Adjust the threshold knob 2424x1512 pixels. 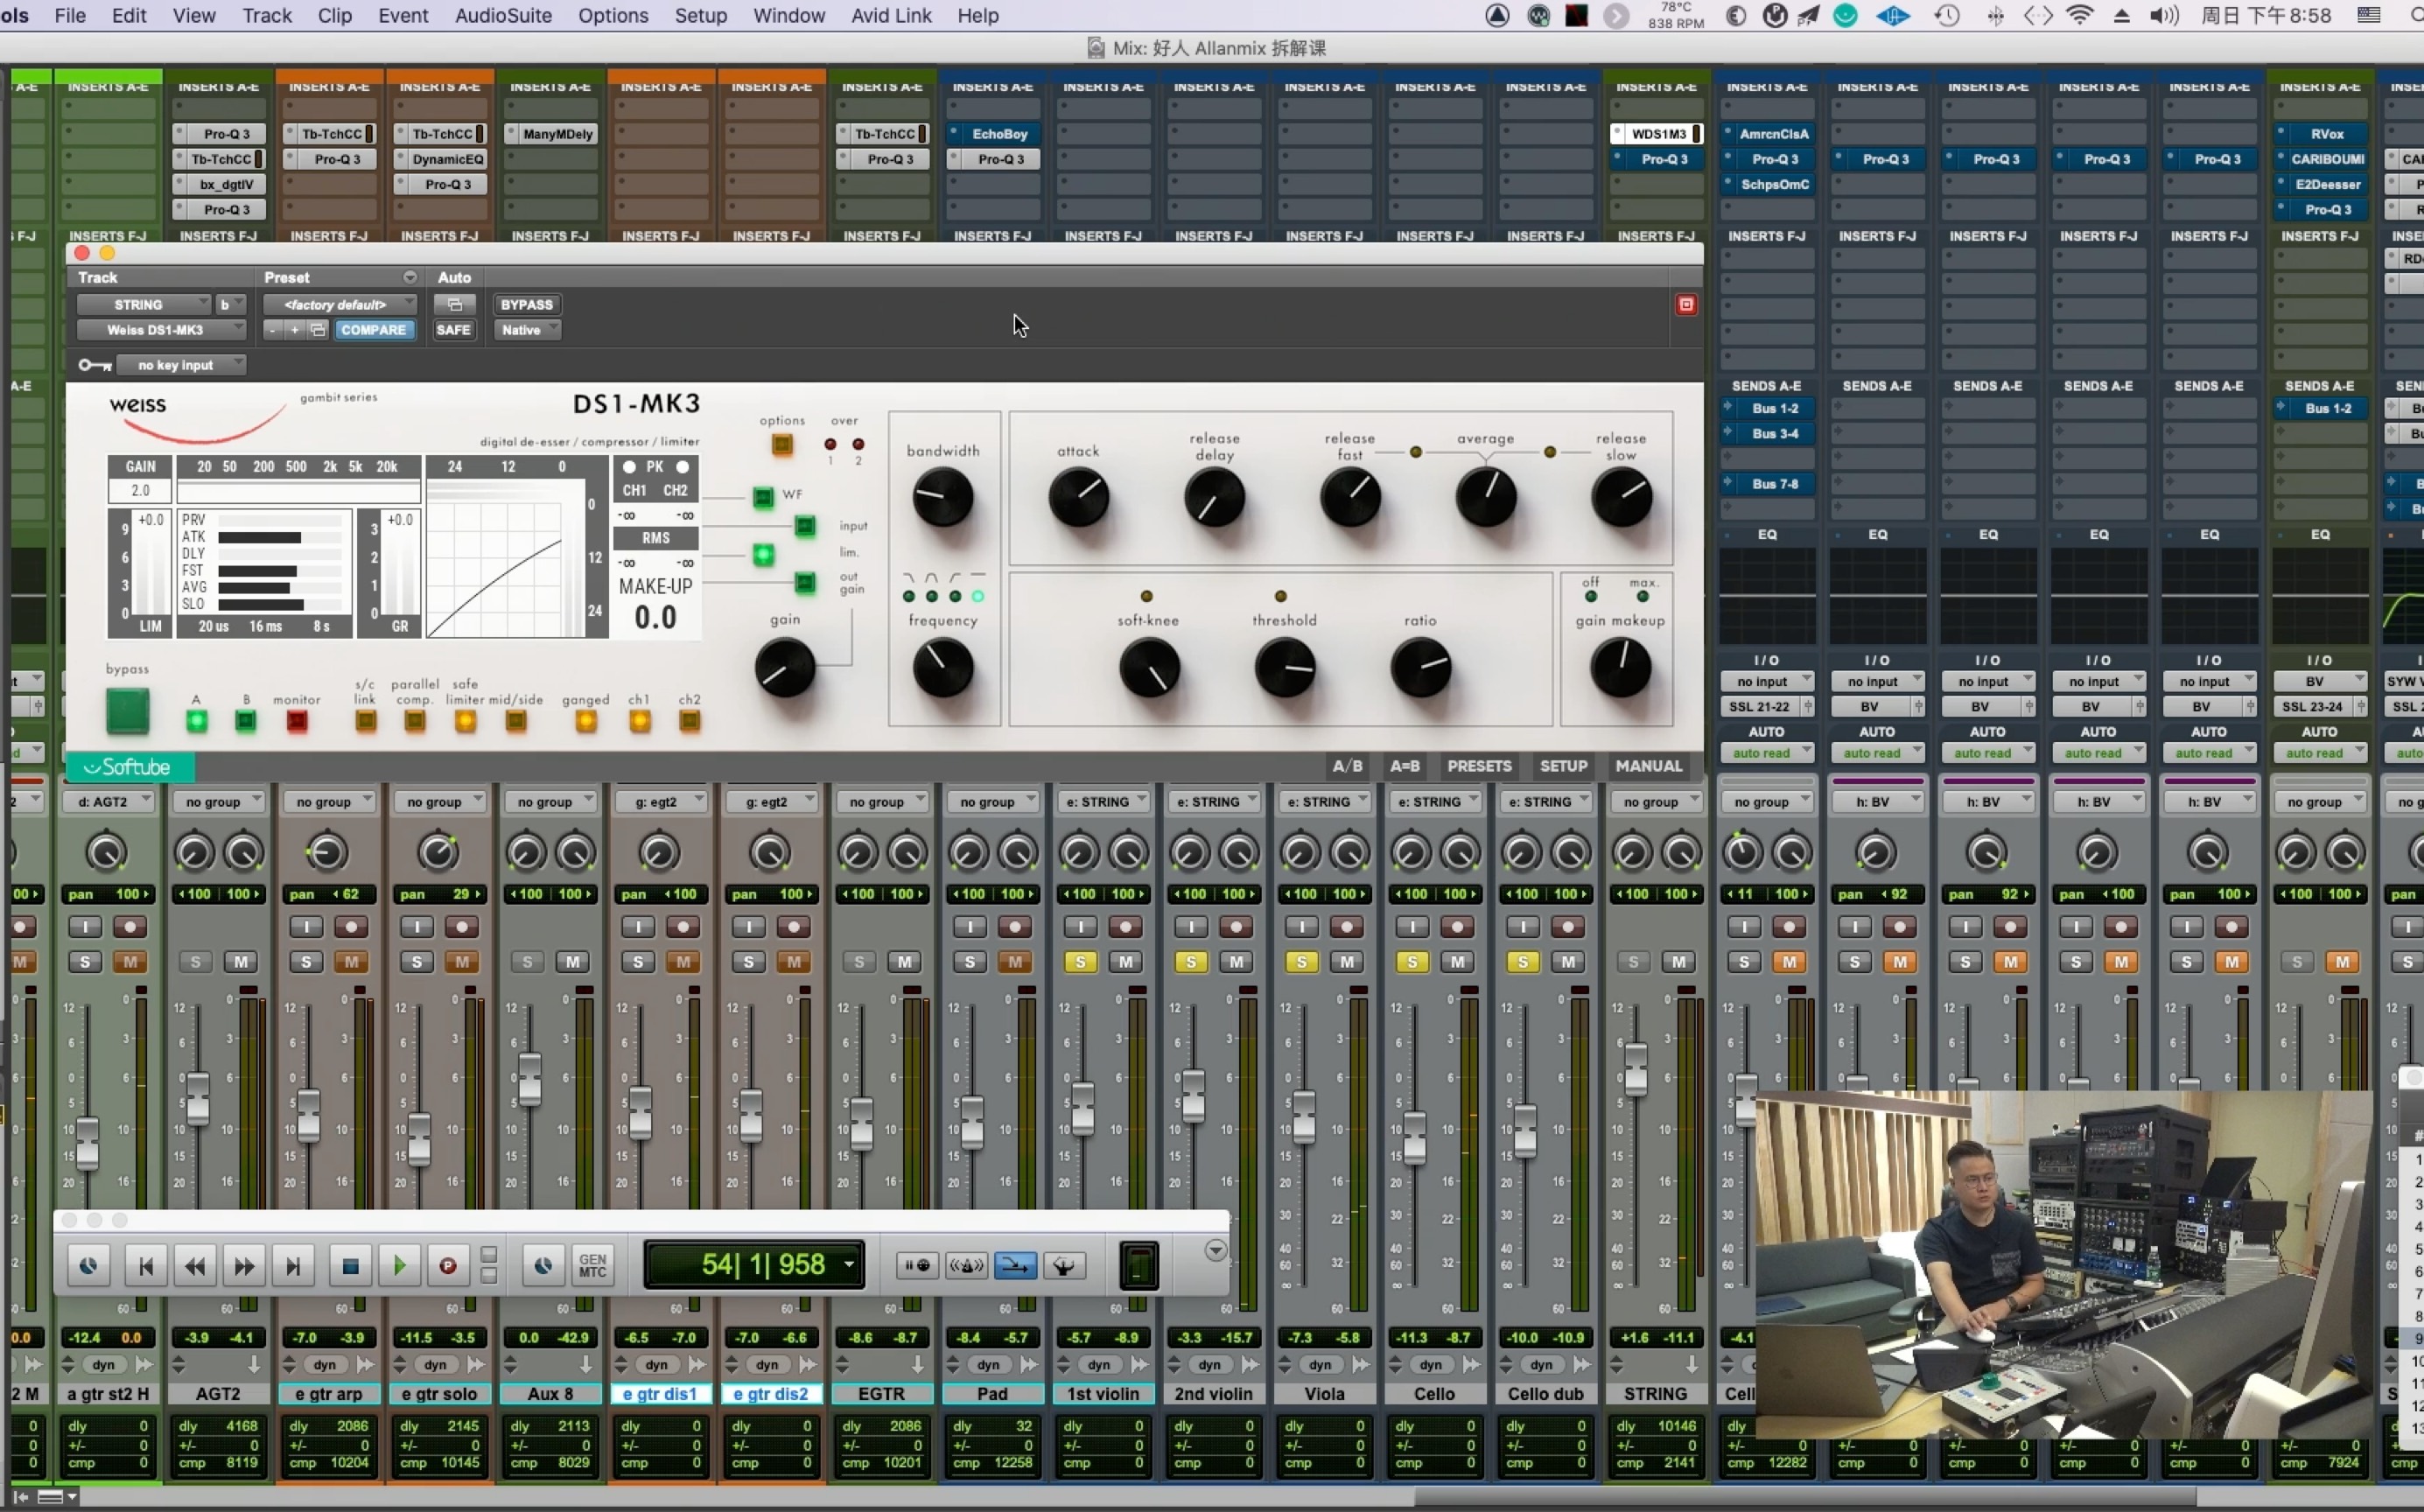point(1284,668)
